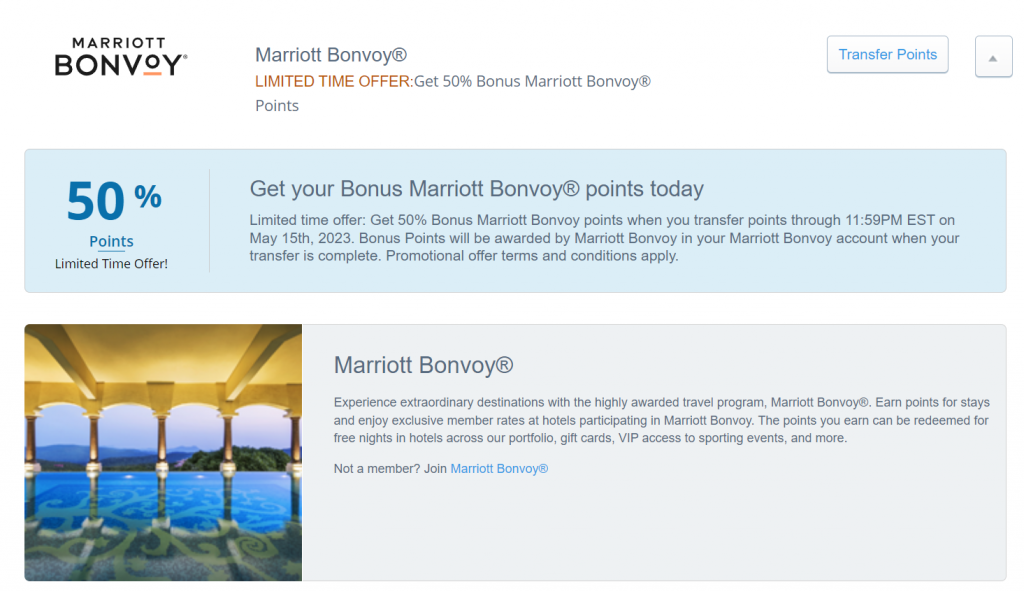Click the word Points below the orange offer
1024x591 pixels.
[x=277, y=105]
